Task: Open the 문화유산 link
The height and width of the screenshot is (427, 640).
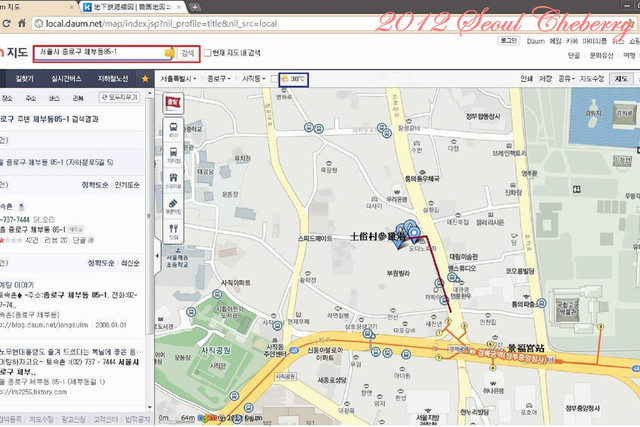Action: (601, 56)
